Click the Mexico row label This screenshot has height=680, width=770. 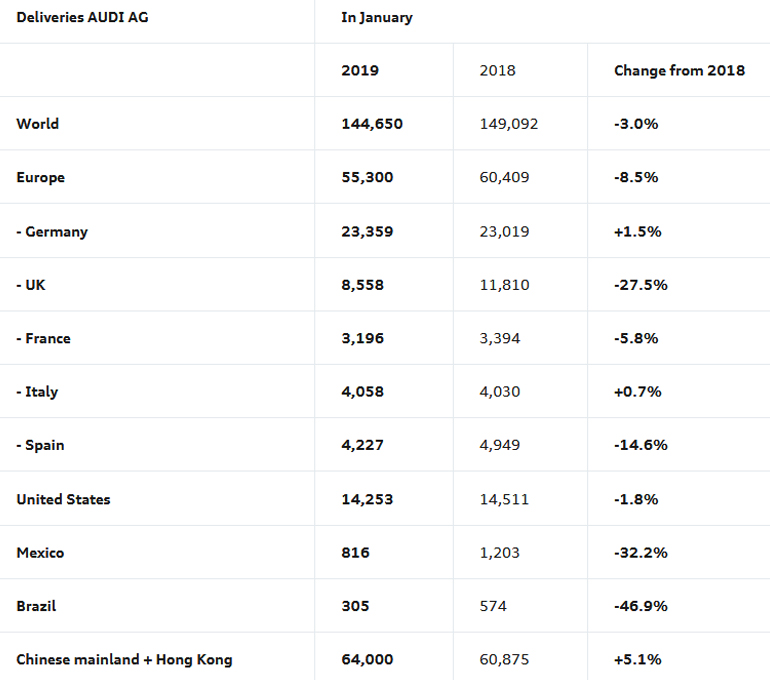click(x=41, y=553)
